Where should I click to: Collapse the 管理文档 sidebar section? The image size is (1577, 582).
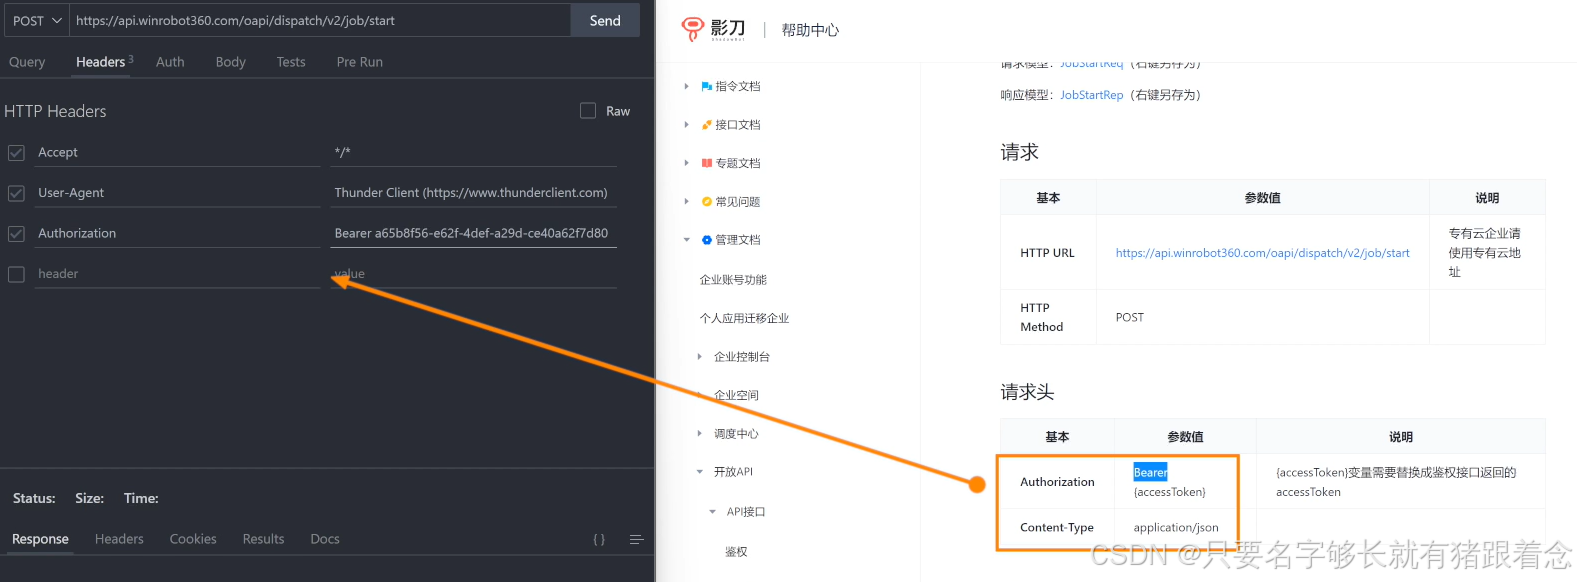pos(686,240)
